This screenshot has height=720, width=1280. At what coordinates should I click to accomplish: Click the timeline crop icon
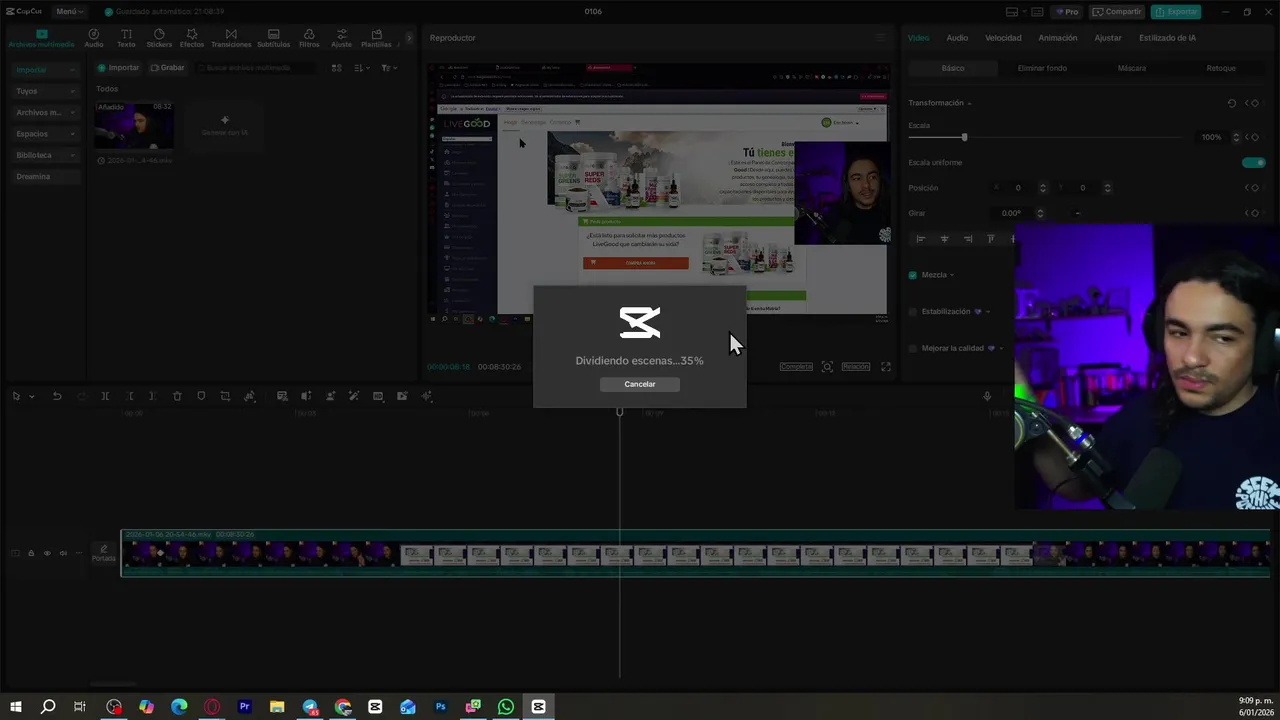[225, 396]
